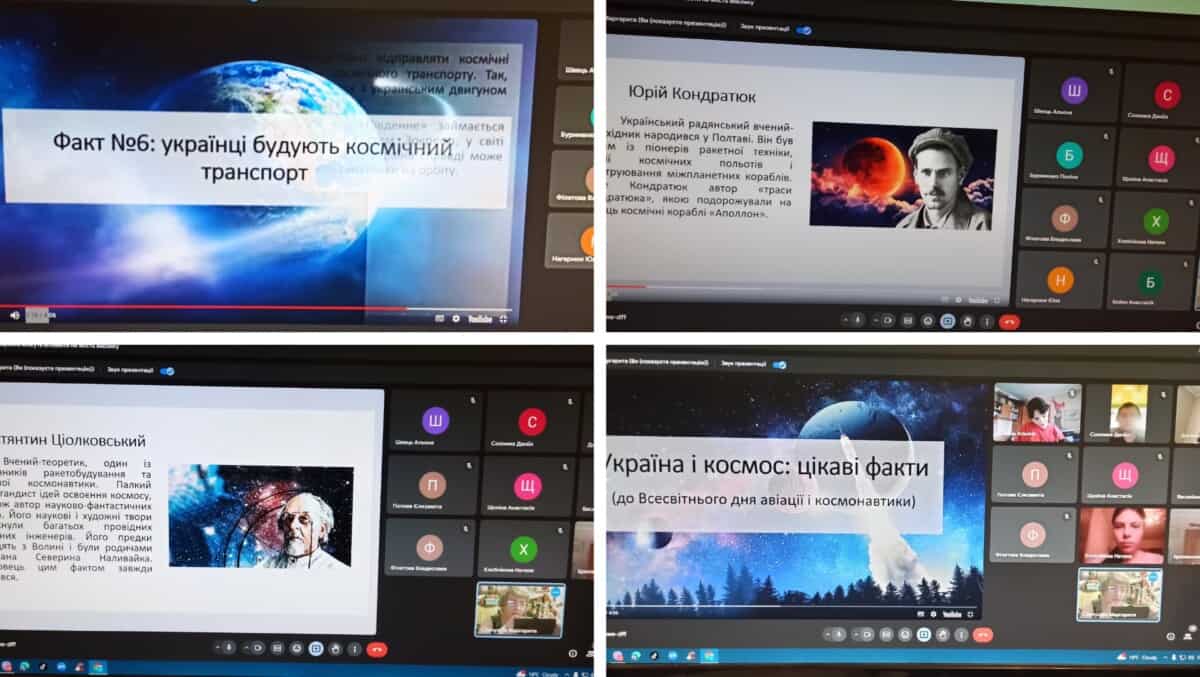Expand camera settings arrow in Україна і космос meeting
Image resolution: width=1200 pixels, height=677 pixels.
point(857,634)
